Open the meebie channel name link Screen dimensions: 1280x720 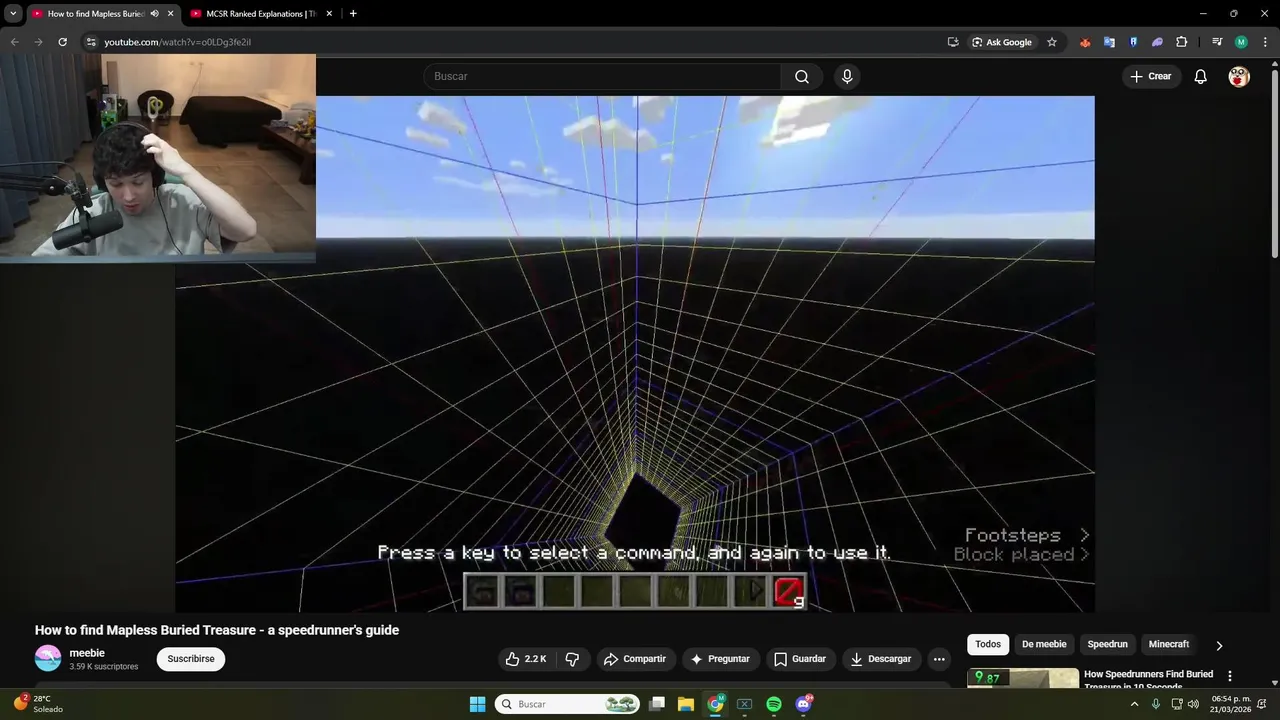point(87,653)
